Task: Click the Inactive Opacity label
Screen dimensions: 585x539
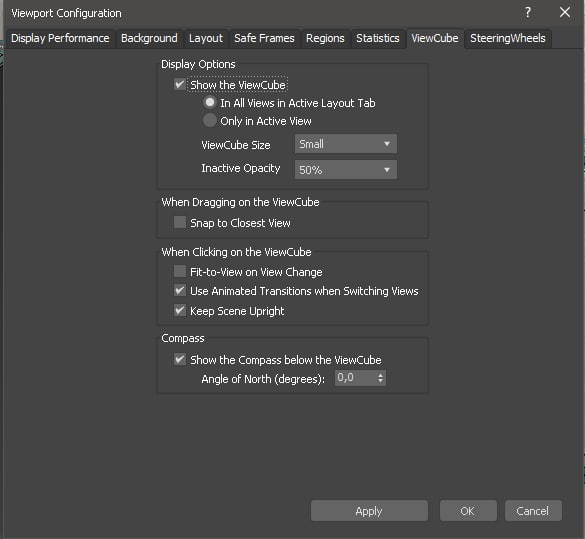Action: point(241,168)
